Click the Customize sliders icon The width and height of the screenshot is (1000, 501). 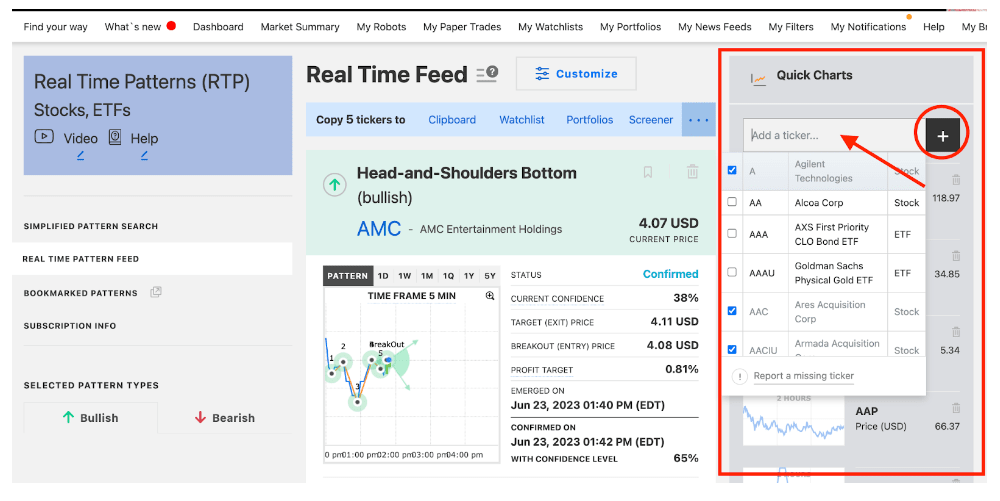(542, 74)
